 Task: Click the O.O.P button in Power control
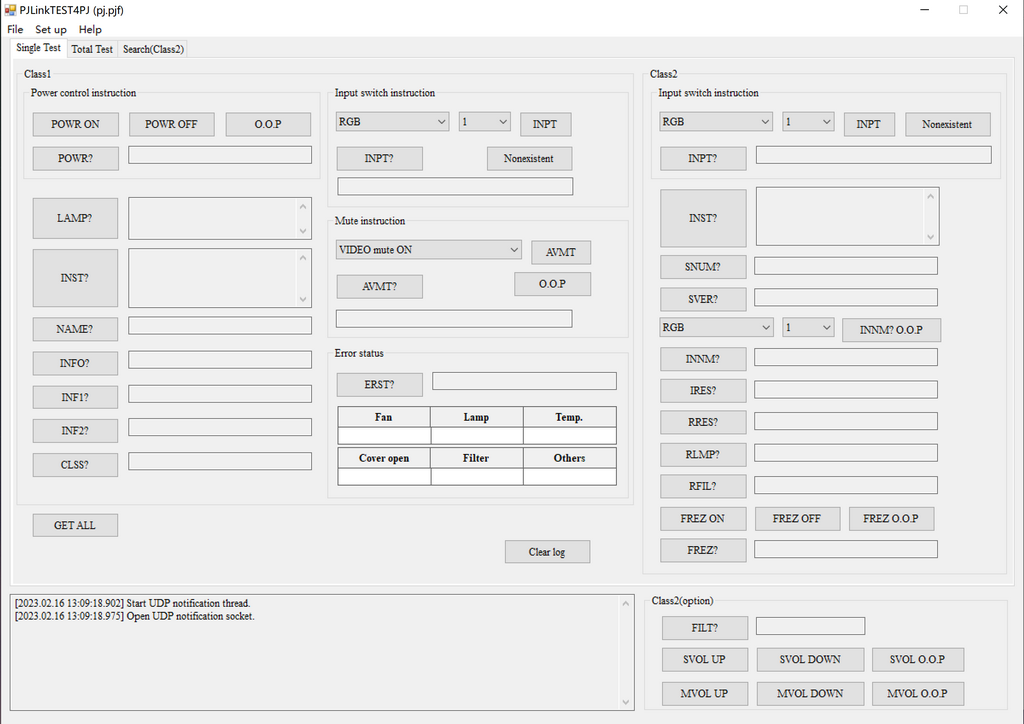click(268, 124)
